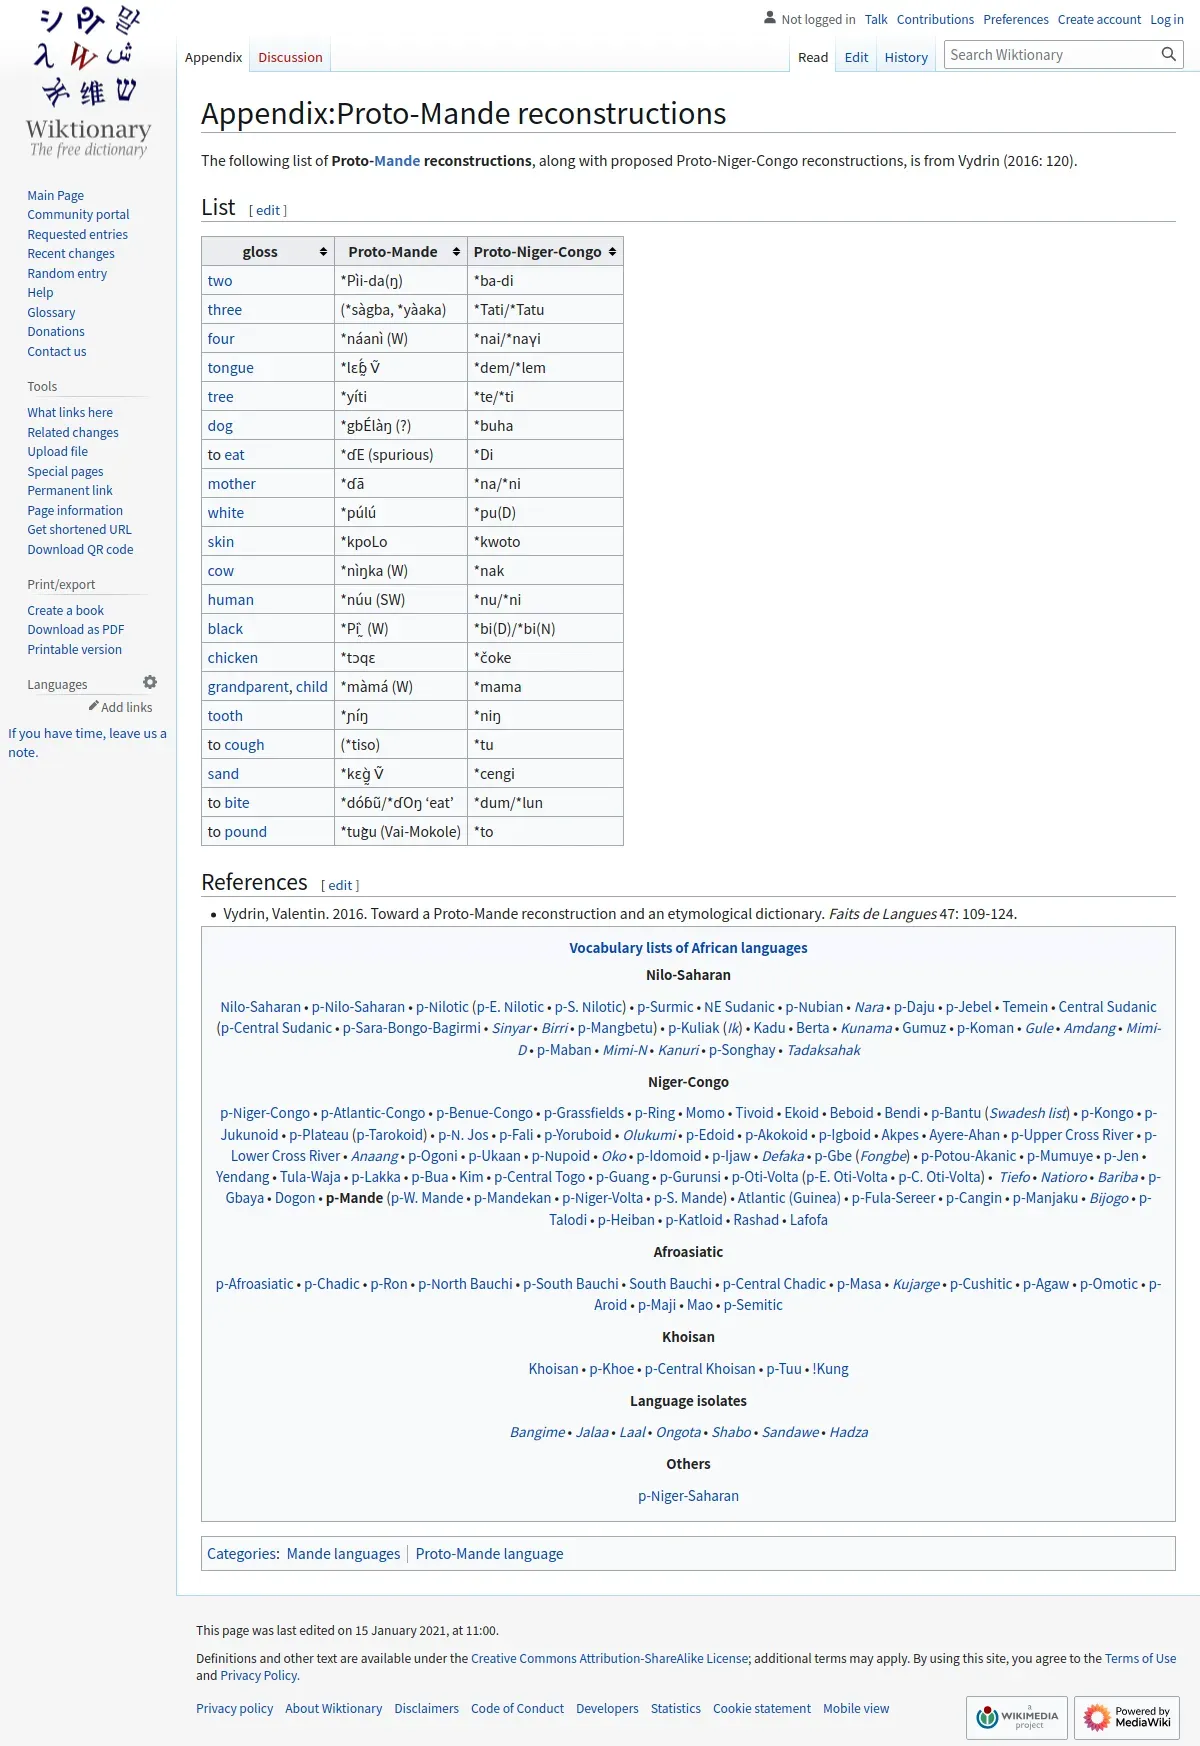
Task: Open Mande languages category
Action: coord(343,1553)
